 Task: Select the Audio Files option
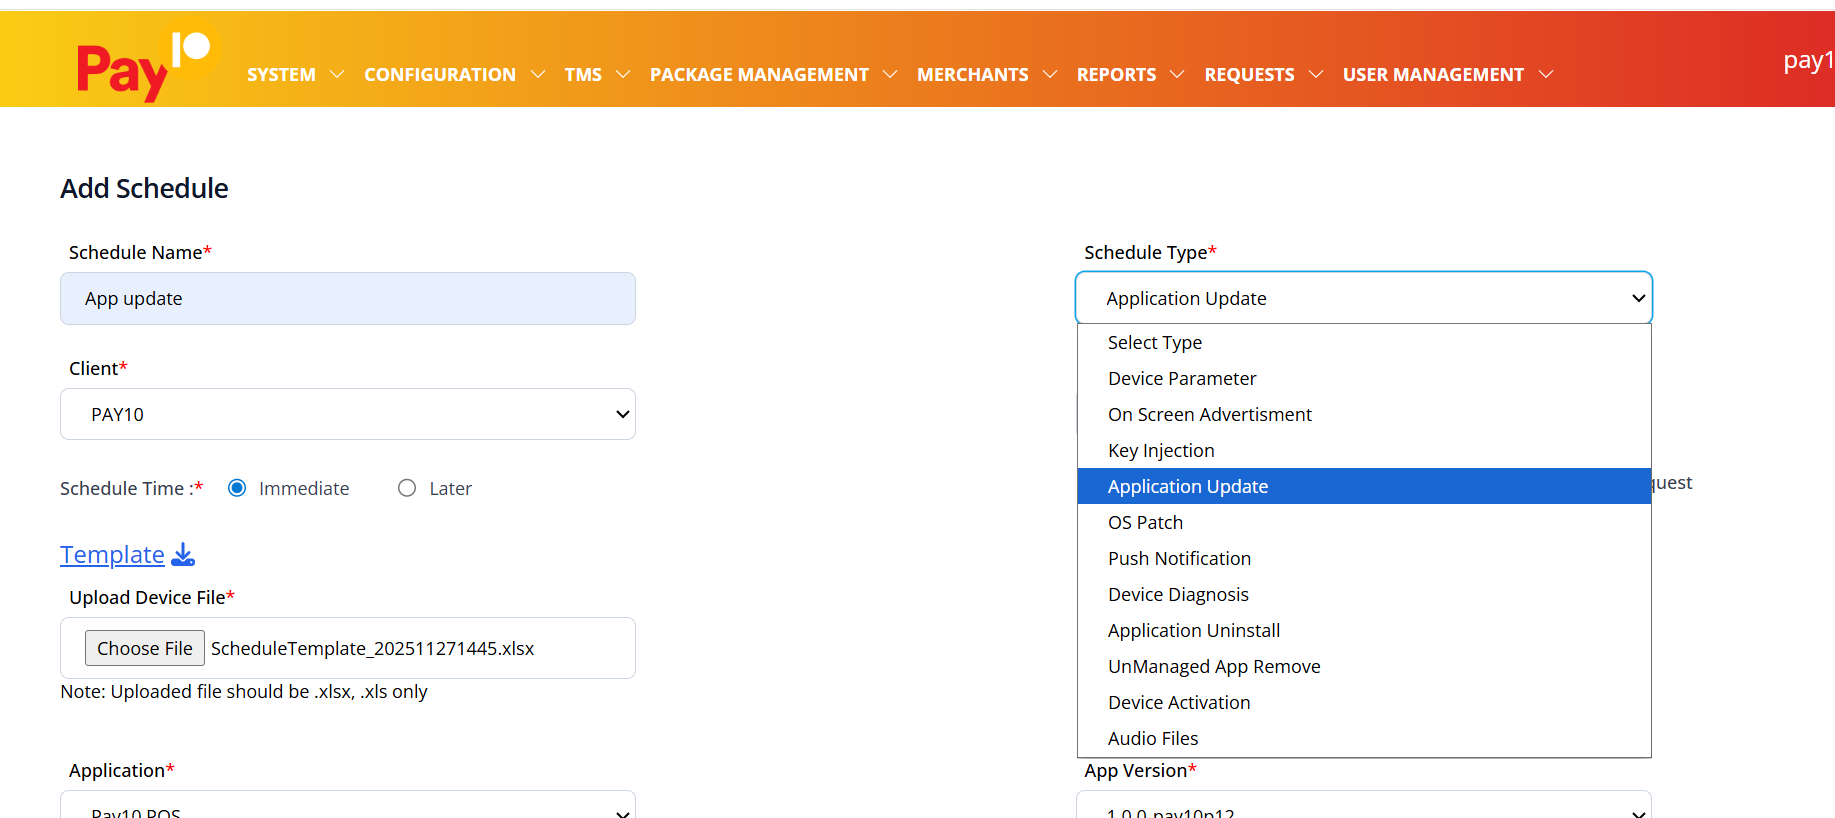click(x=1153, y=738)
